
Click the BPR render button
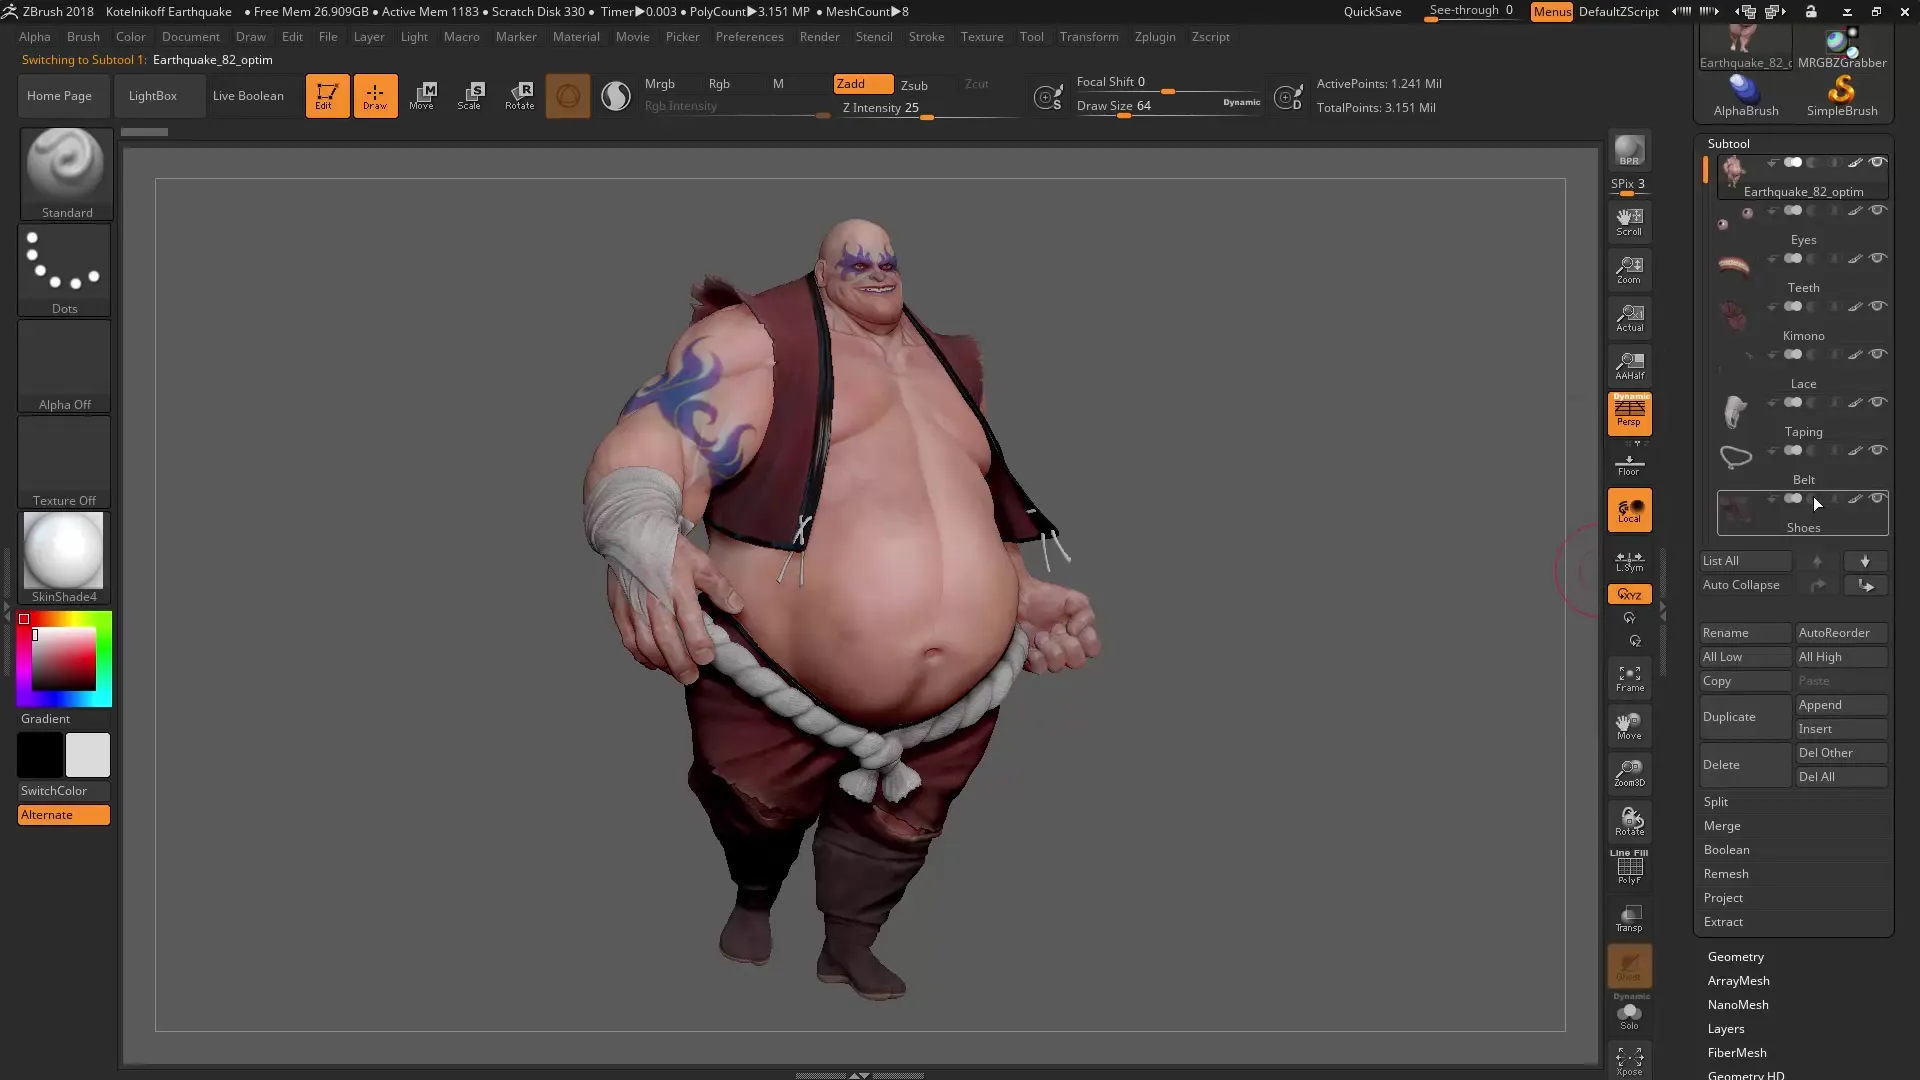click(1629, 151)
